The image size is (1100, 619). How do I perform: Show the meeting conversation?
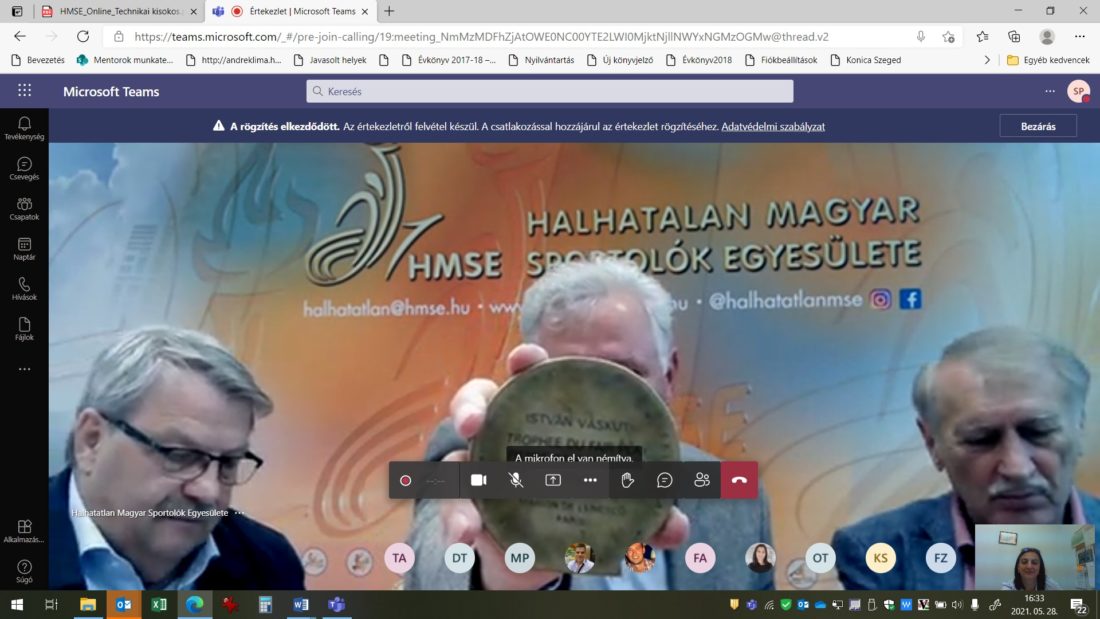tap(664, 480)
